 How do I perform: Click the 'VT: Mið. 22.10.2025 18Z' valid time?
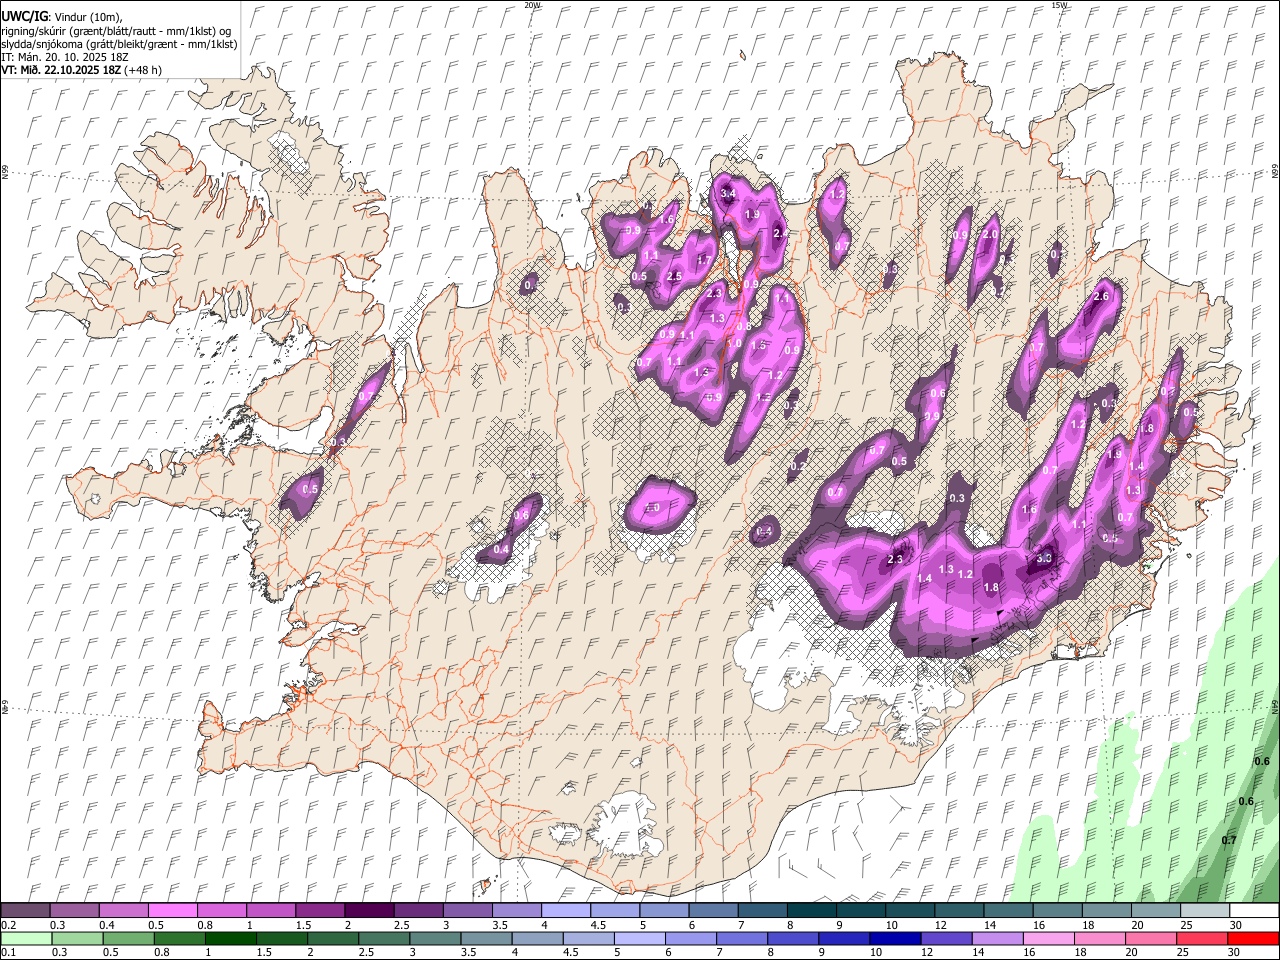click(x=61, y=70)
